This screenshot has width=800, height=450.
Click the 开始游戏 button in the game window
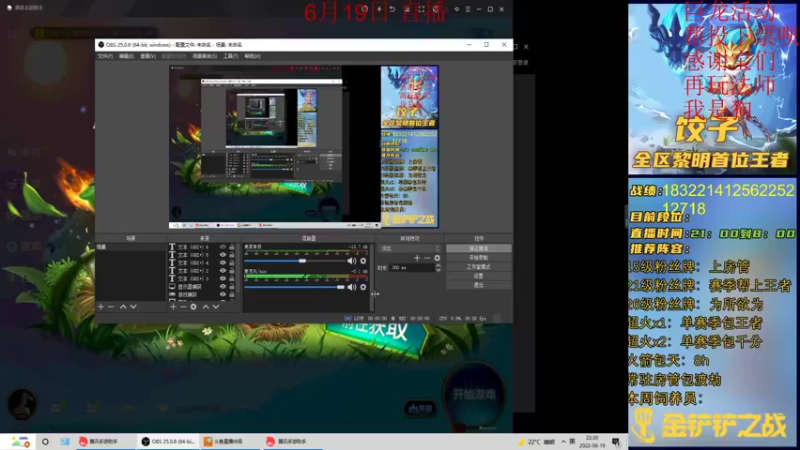[473, 394]
